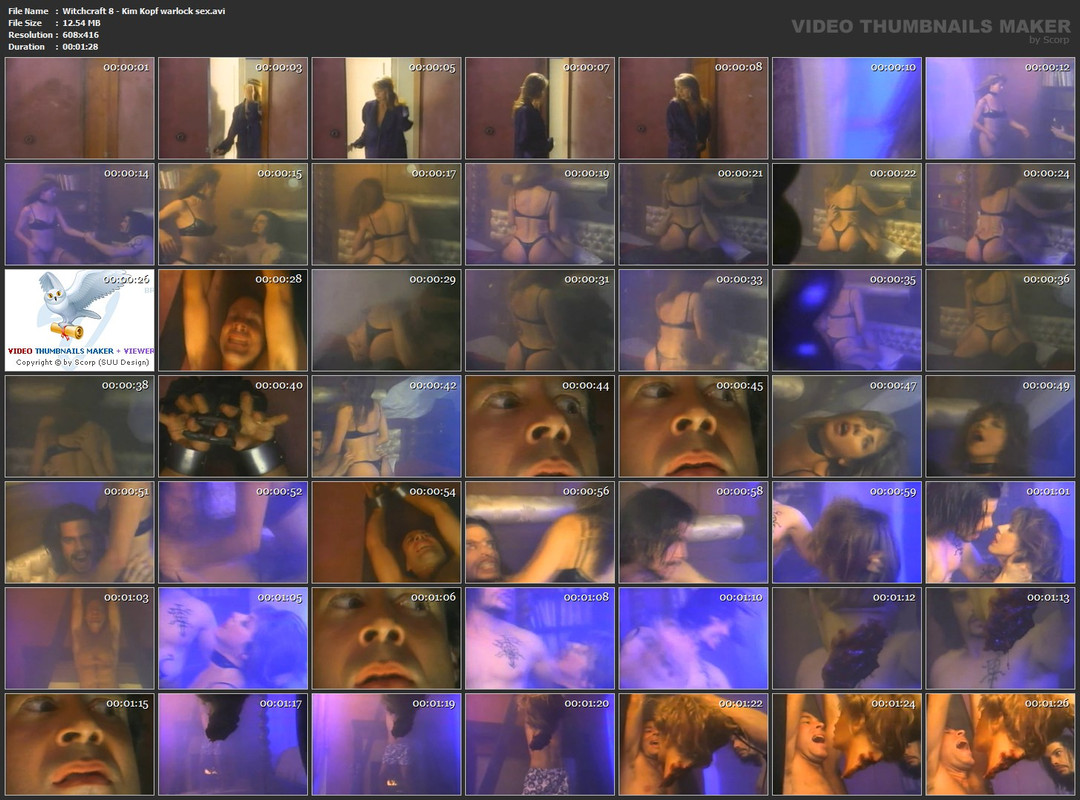The height and width of the screenshot is (800, 1080).
Task: Pick the thumbnail timestamped 00:00:59
Action: [847, 533]
